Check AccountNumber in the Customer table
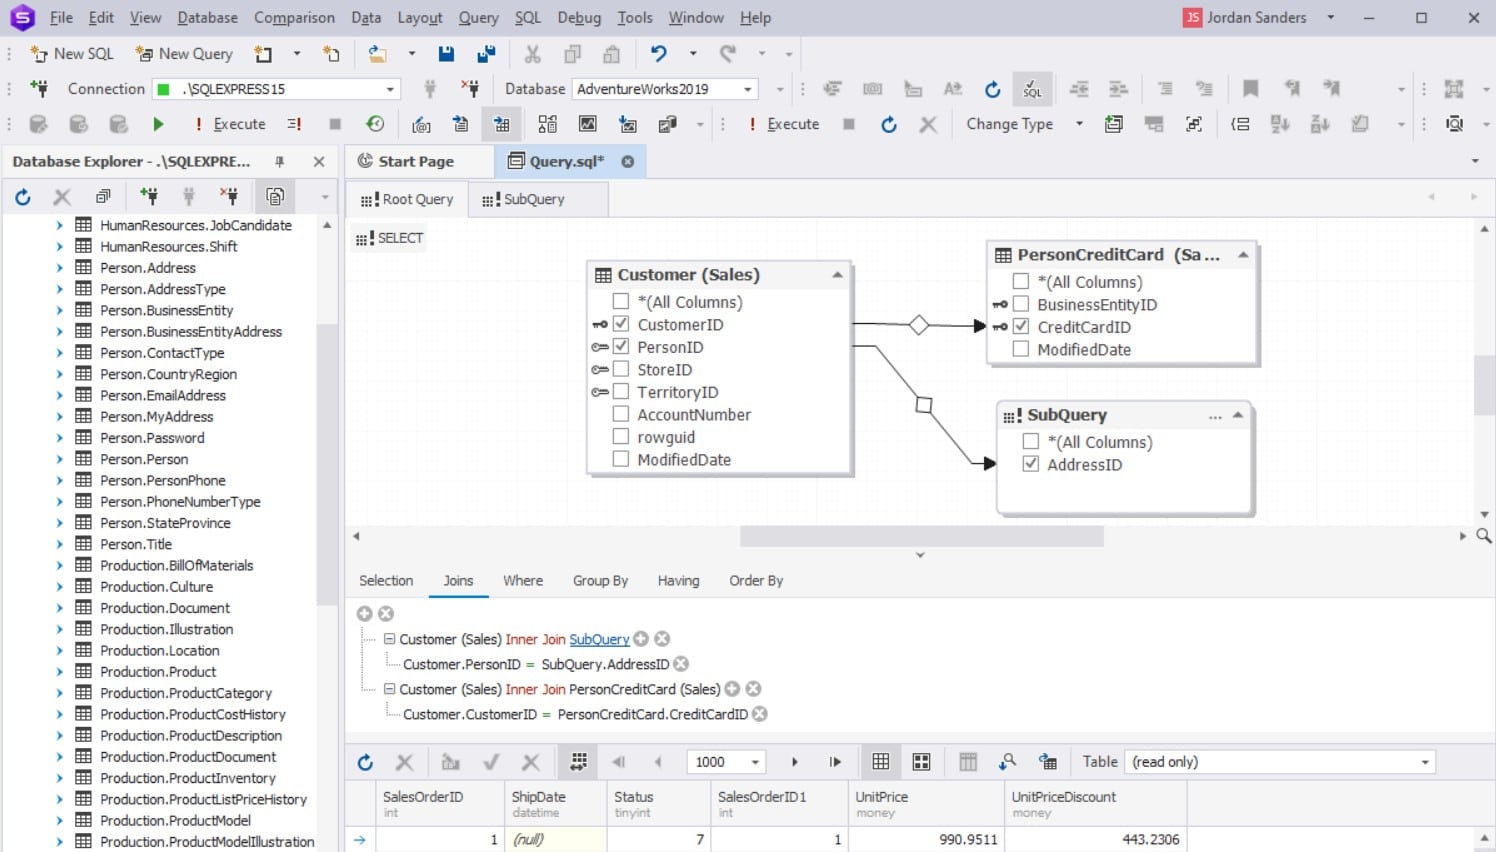Image resolution: width=1496 pixels, height=852 pixels. [621, 414]
